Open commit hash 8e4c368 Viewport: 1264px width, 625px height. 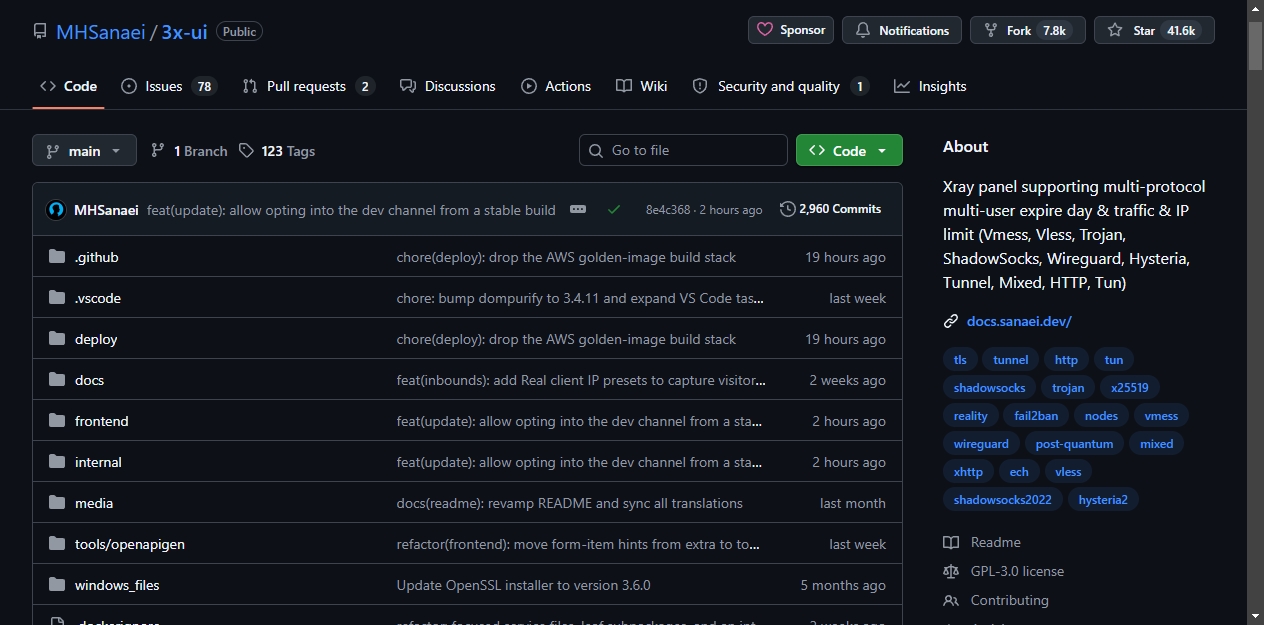pyautogui.click(x=668, y=210)
